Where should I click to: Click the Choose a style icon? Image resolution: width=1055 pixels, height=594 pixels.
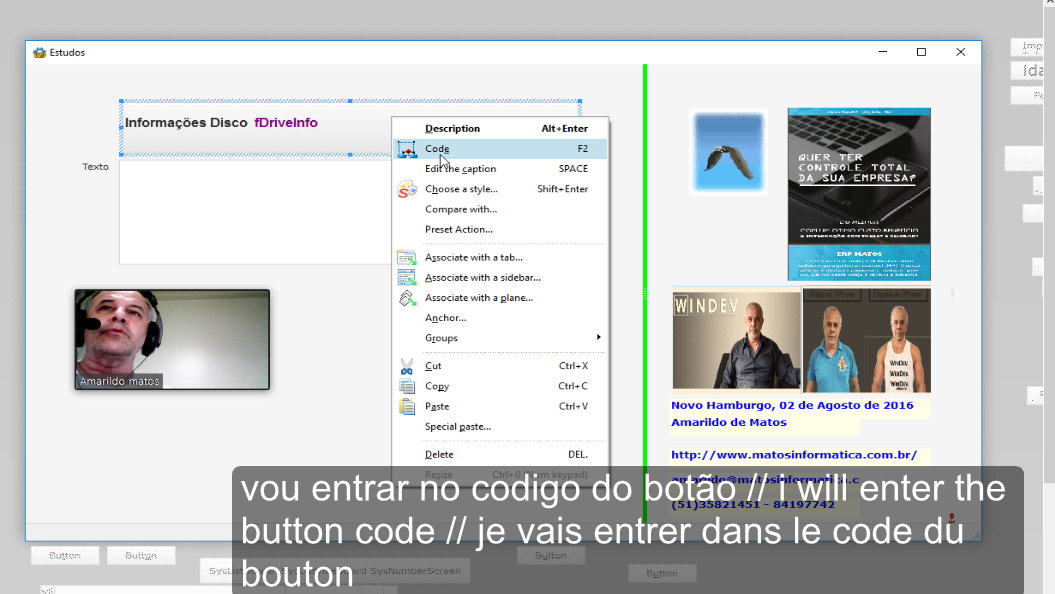[407, 190]
